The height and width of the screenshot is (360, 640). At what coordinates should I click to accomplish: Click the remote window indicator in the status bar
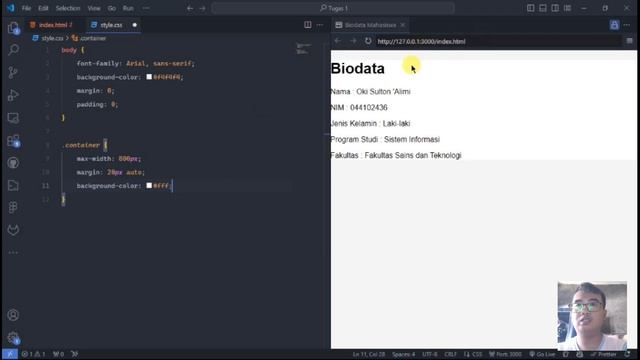tap(10, 354)
